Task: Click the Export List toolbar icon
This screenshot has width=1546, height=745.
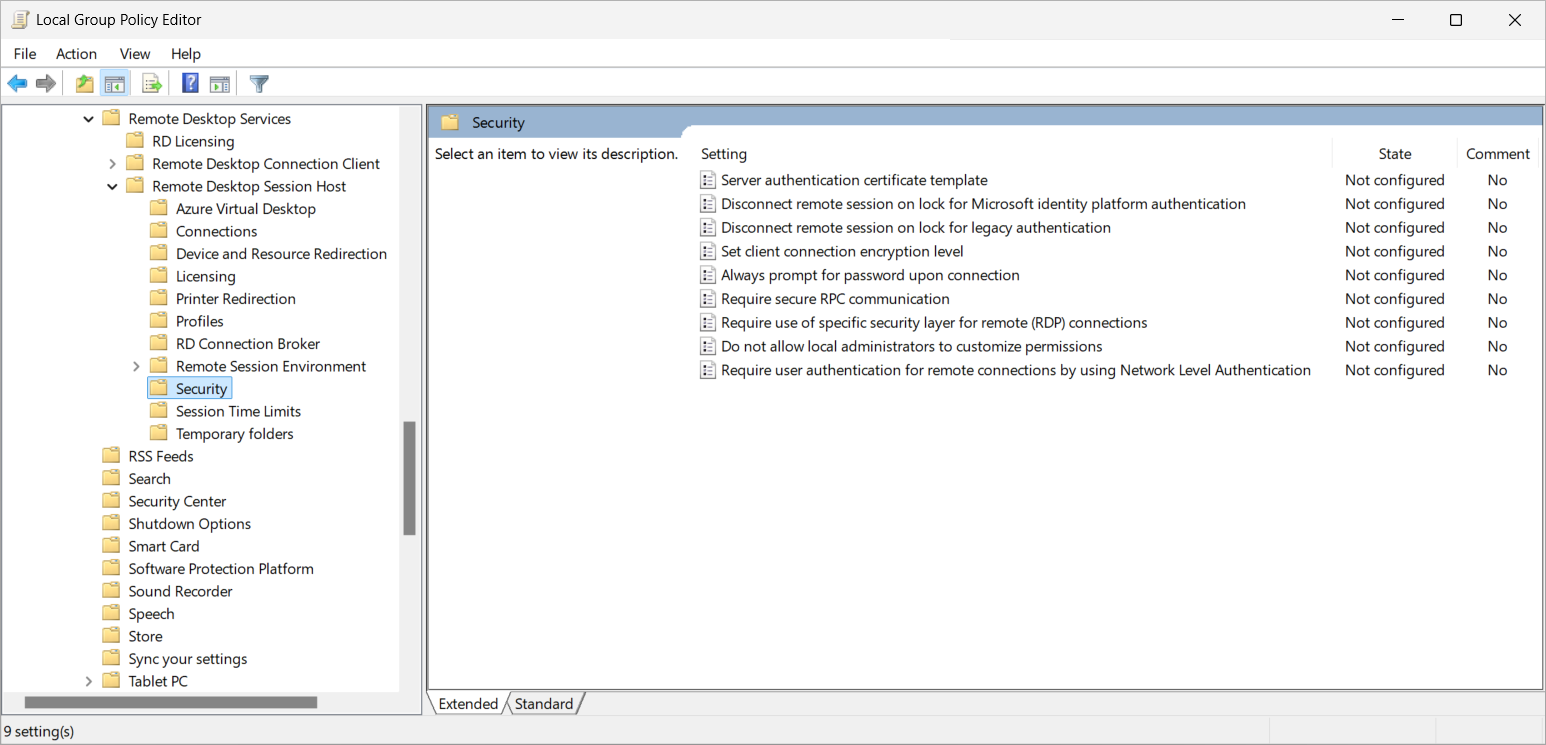Action: 152,84
